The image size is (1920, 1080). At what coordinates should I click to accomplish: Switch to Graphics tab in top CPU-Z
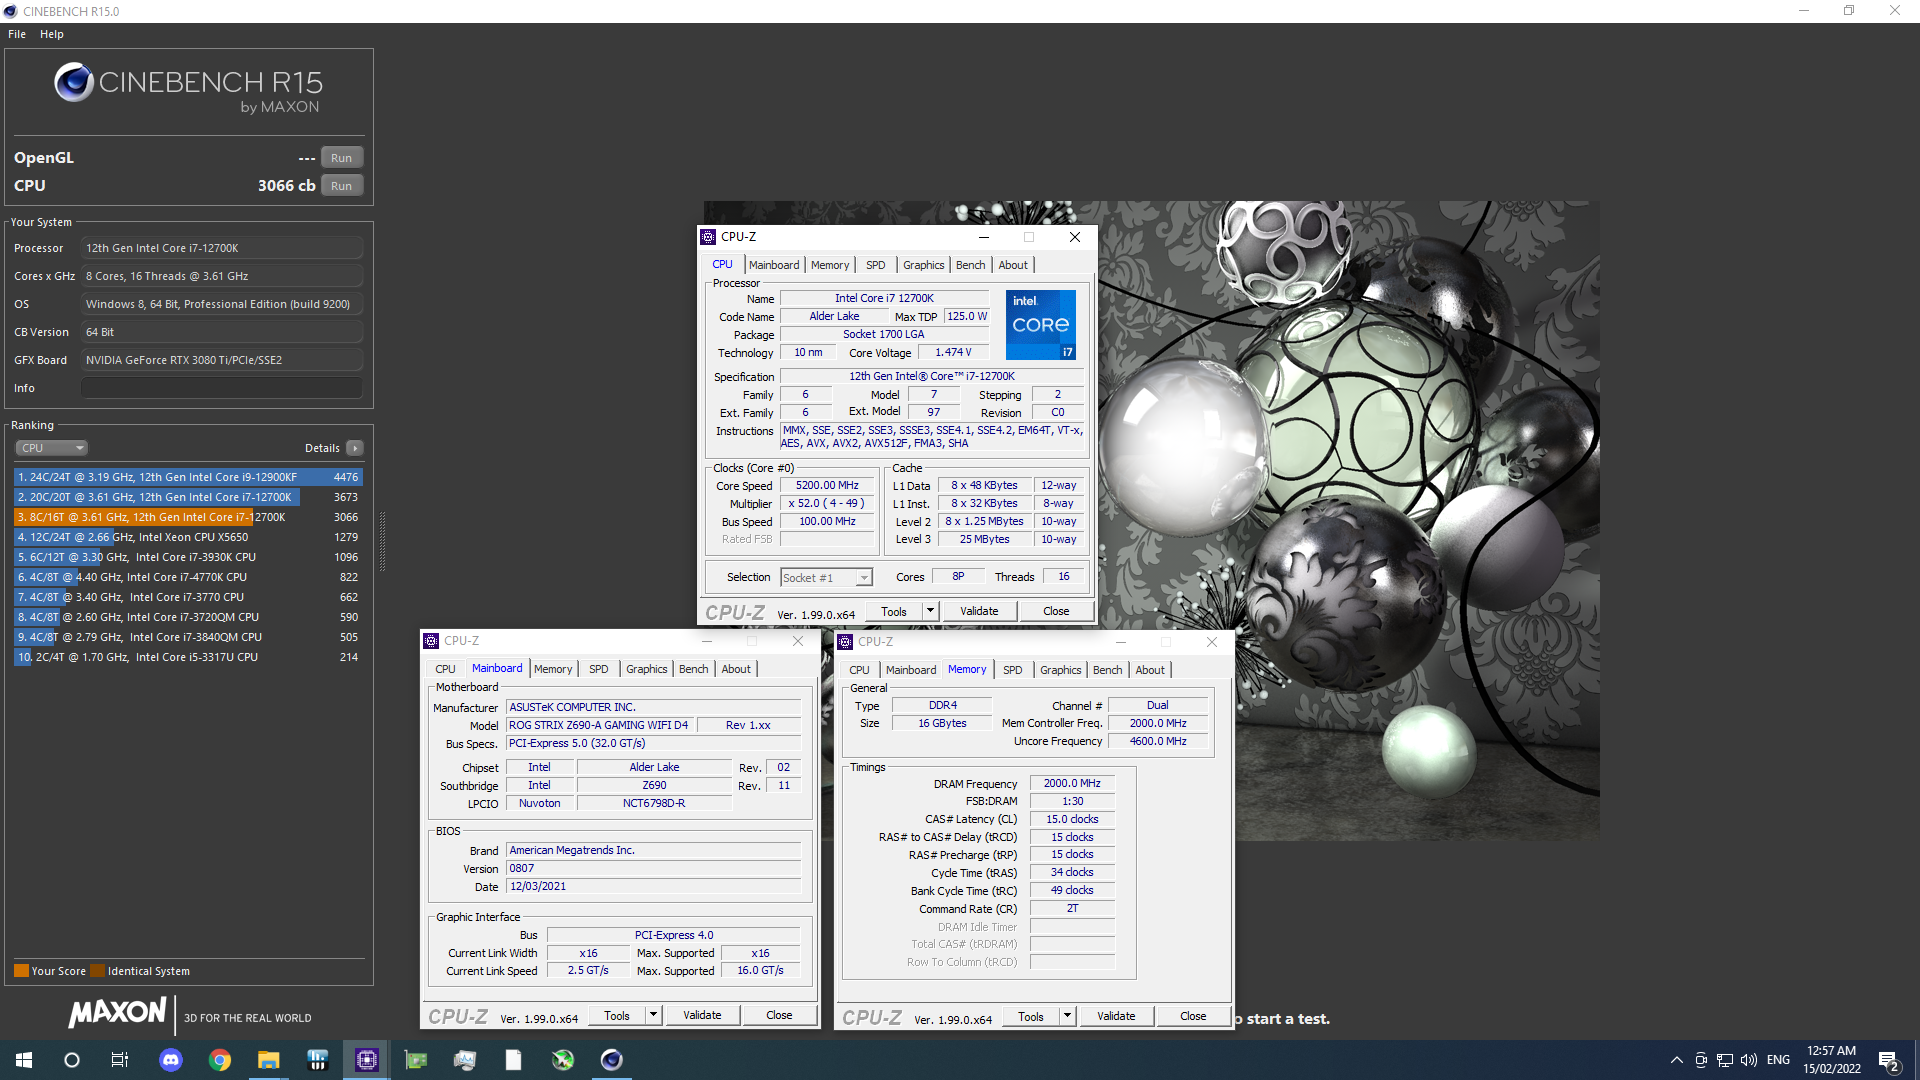tap(923, 265)
